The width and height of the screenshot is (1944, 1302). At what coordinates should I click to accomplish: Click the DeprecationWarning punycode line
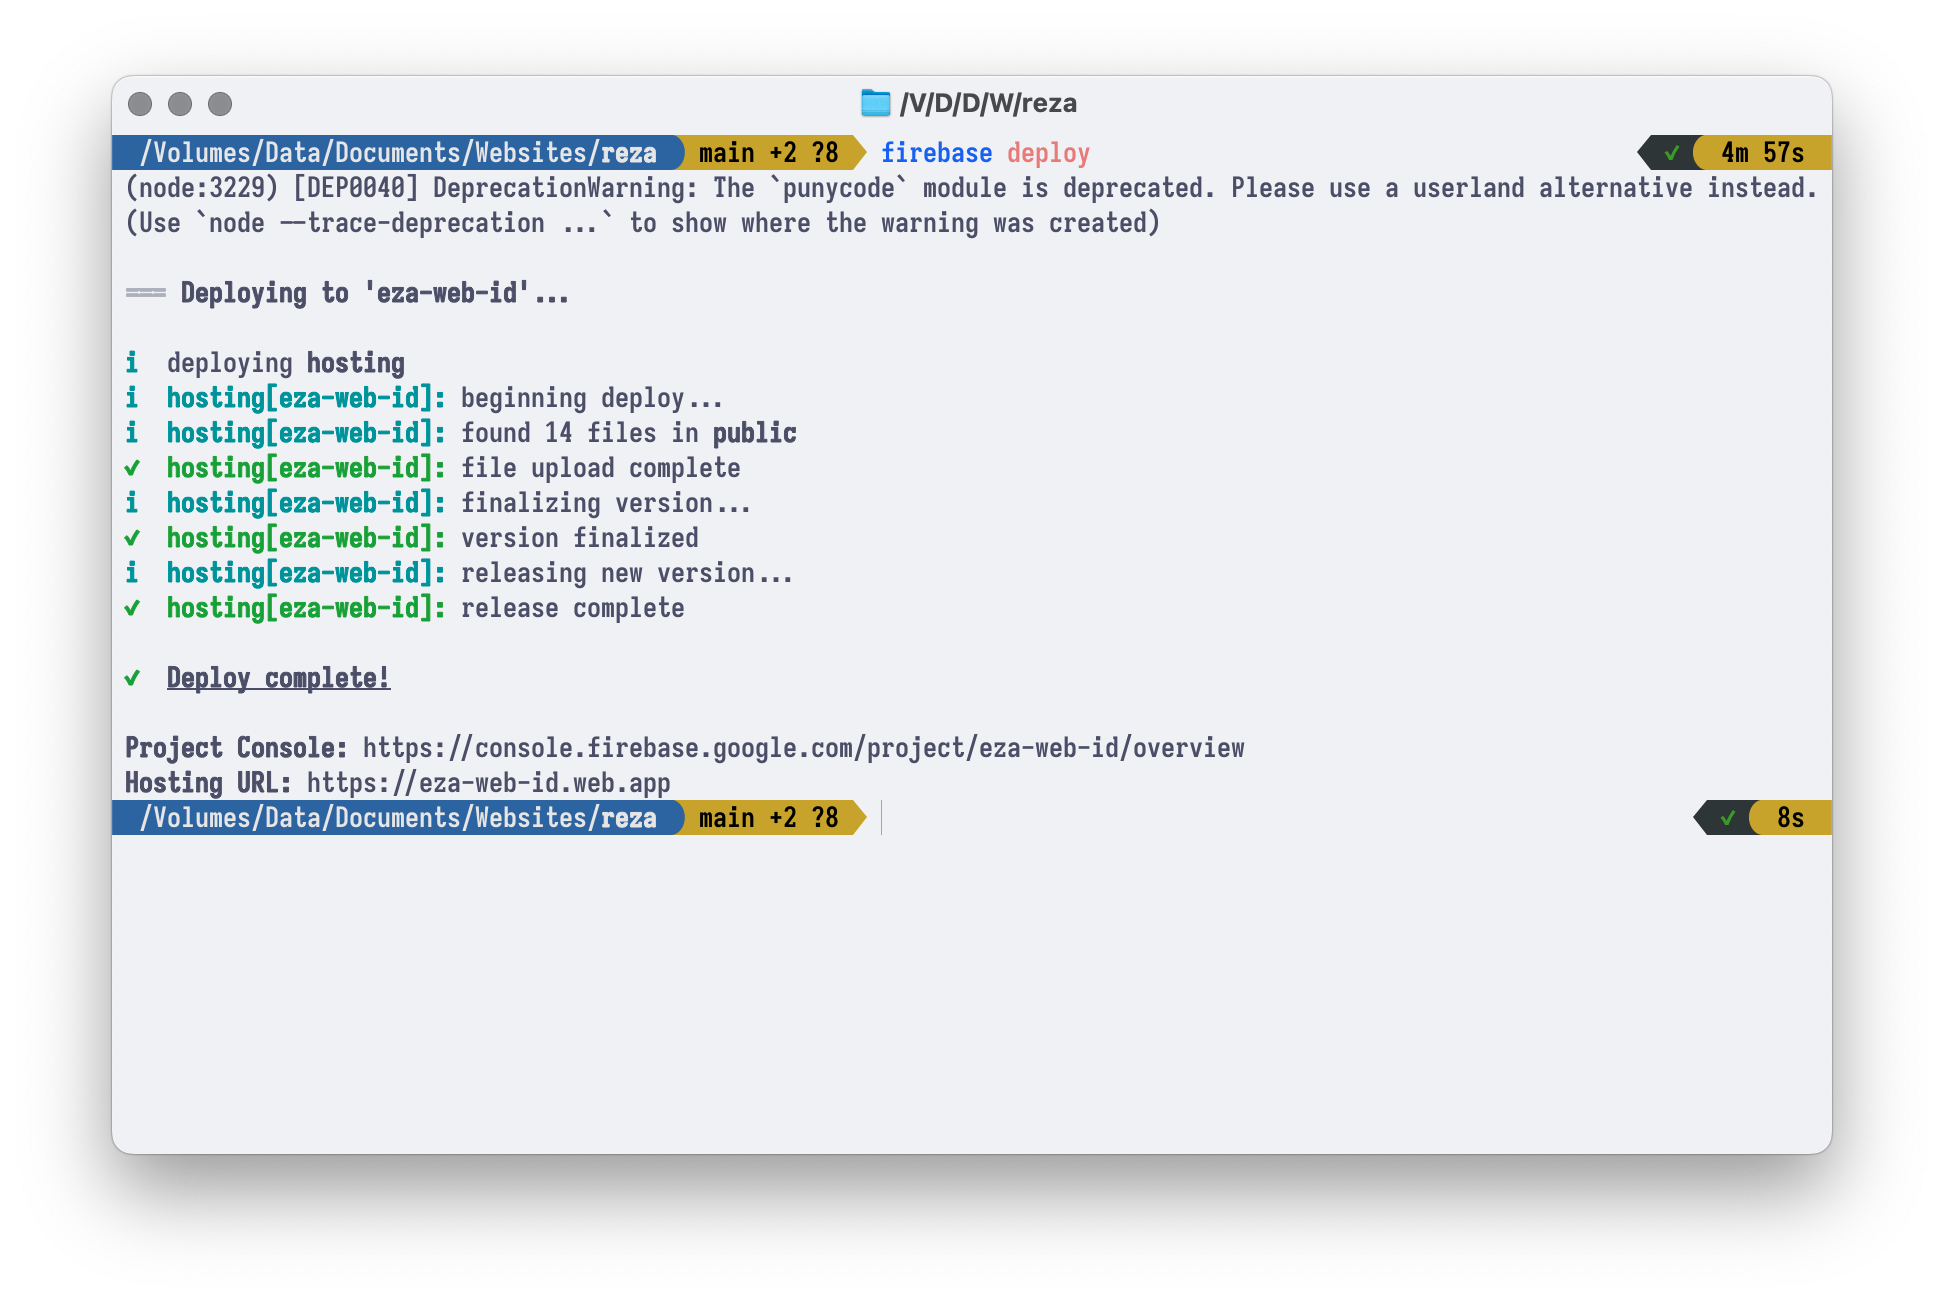[970, 188]
